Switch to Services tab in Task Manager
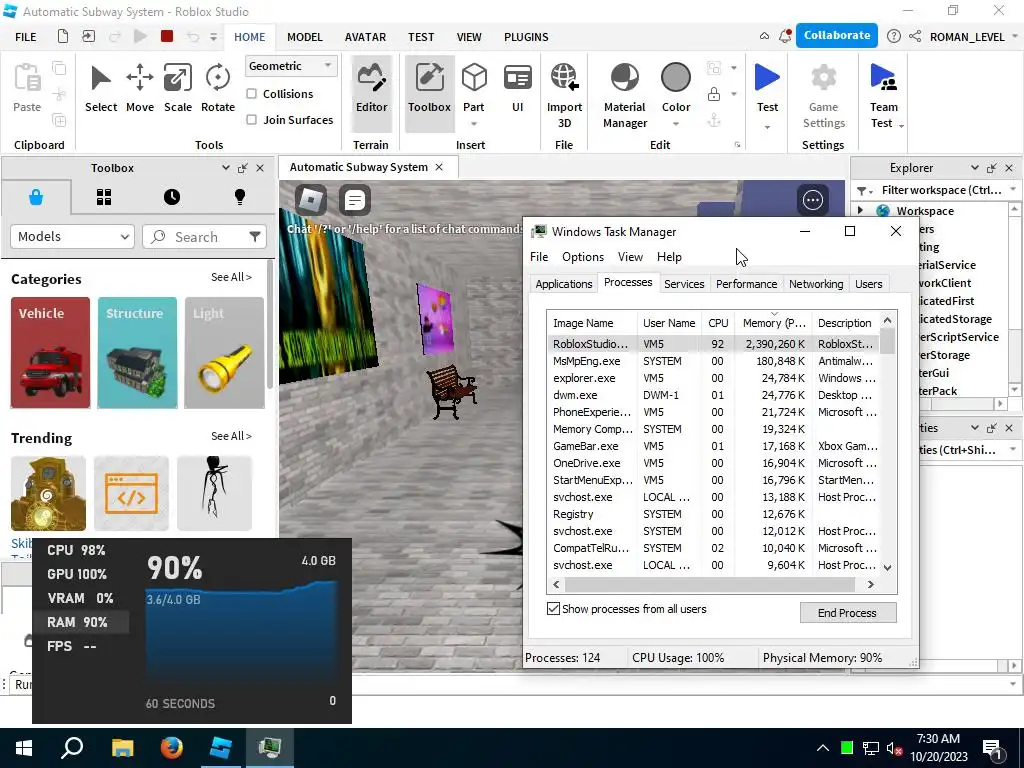The height and width of the screenshot is (768, 1024). [684, 284]
